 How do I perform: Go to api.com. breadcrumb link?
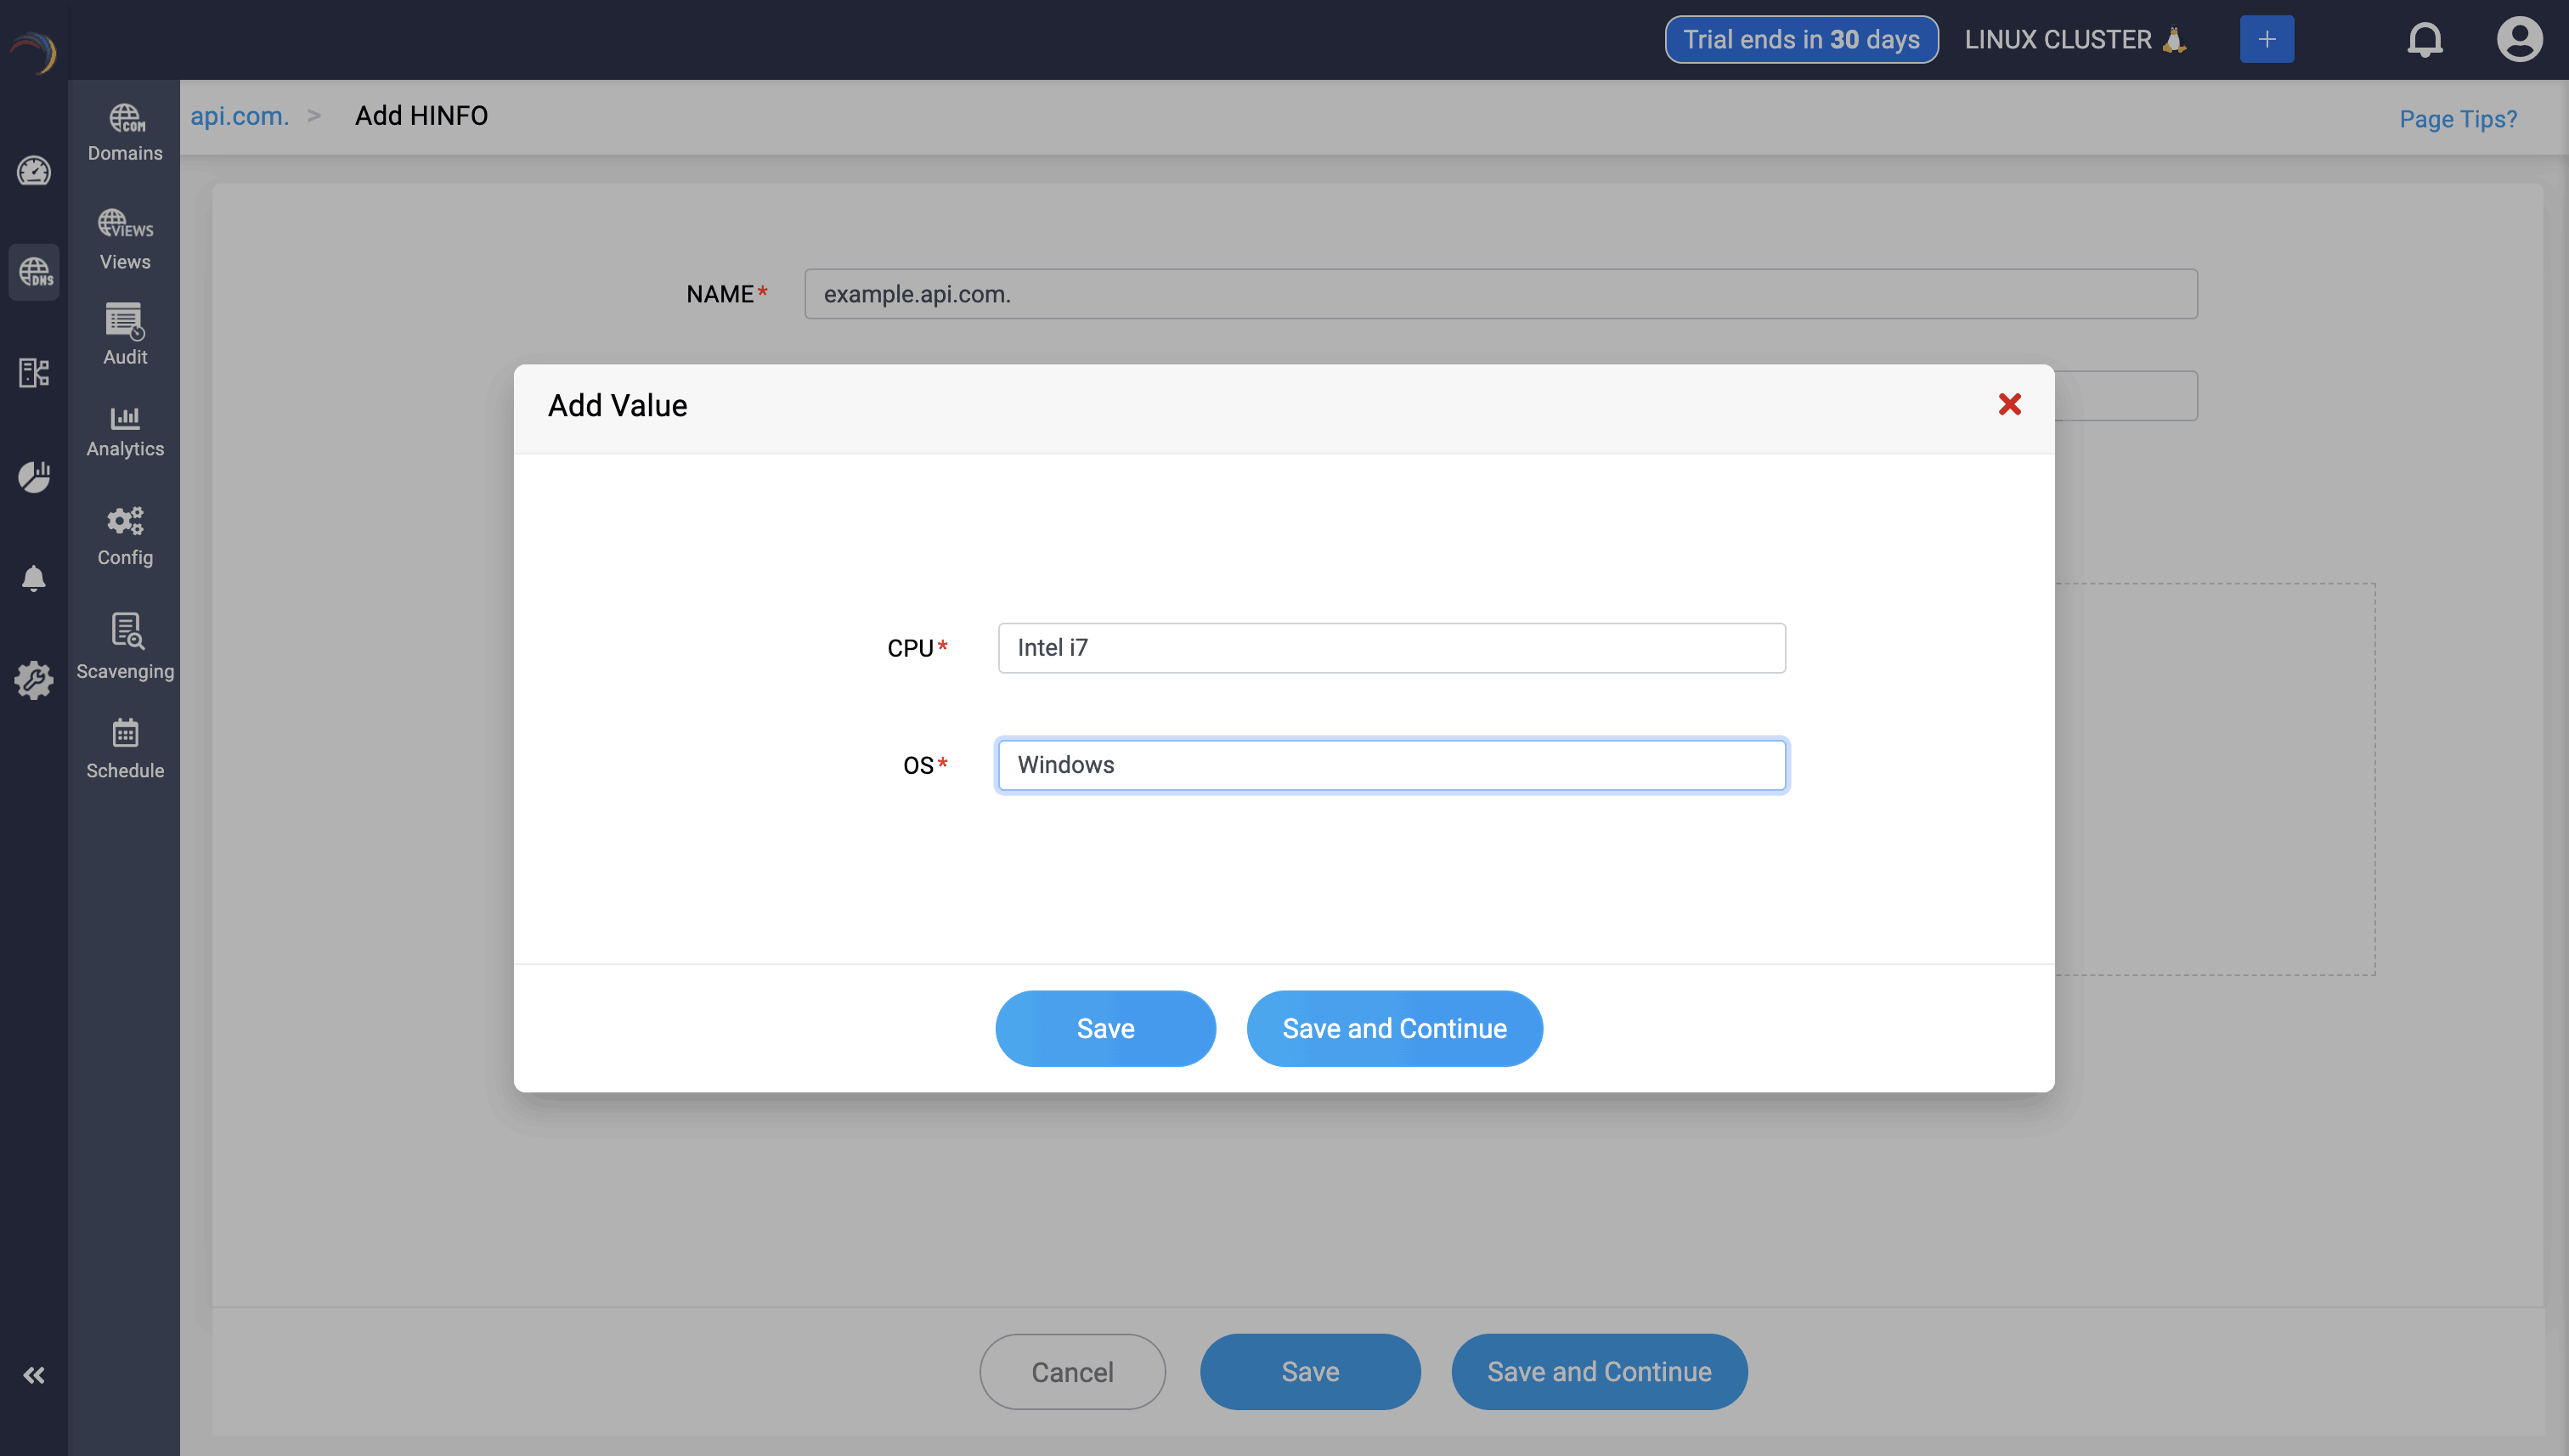click(239, 116)
